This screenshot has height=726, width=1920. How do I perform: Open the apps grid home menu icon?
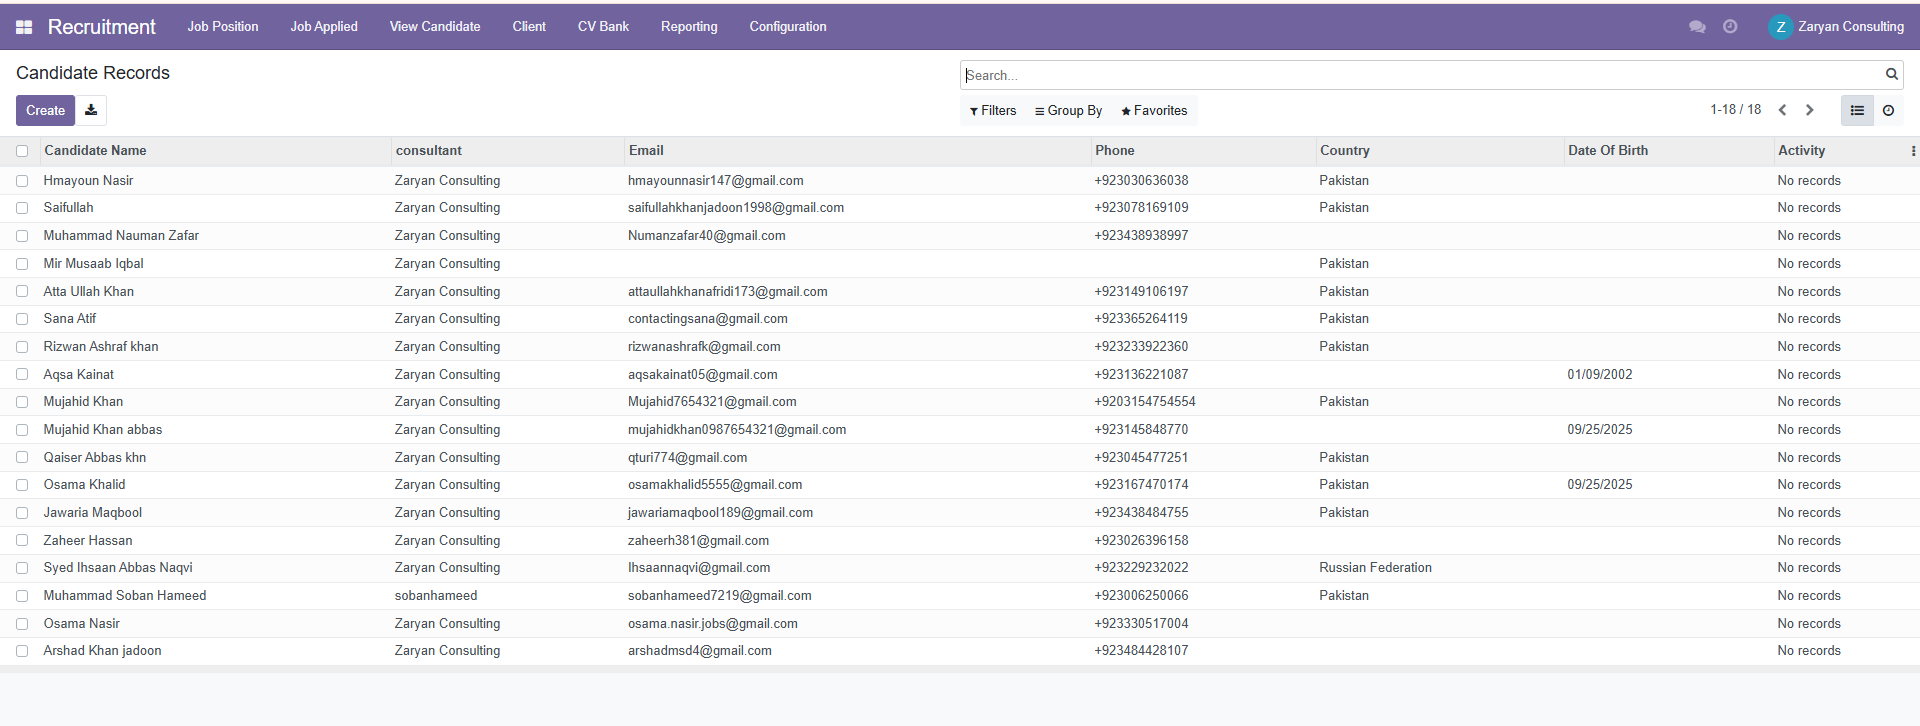point(24,27)
